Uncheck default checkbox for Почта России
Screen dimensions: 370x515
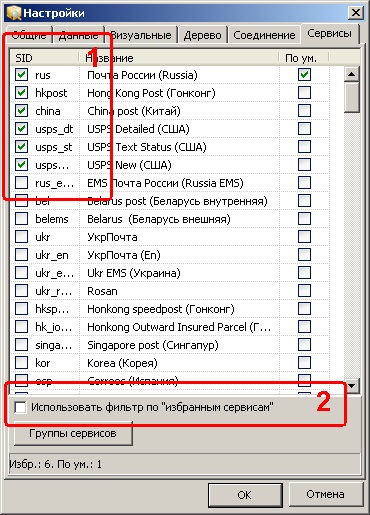pyautogui.click(x=304, y=74)
